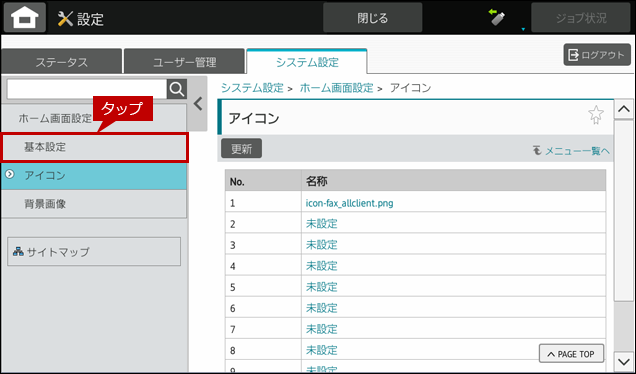636x374 pixels.
Task: Click the USB memory device icon
Action: click(x=497, y=17)
